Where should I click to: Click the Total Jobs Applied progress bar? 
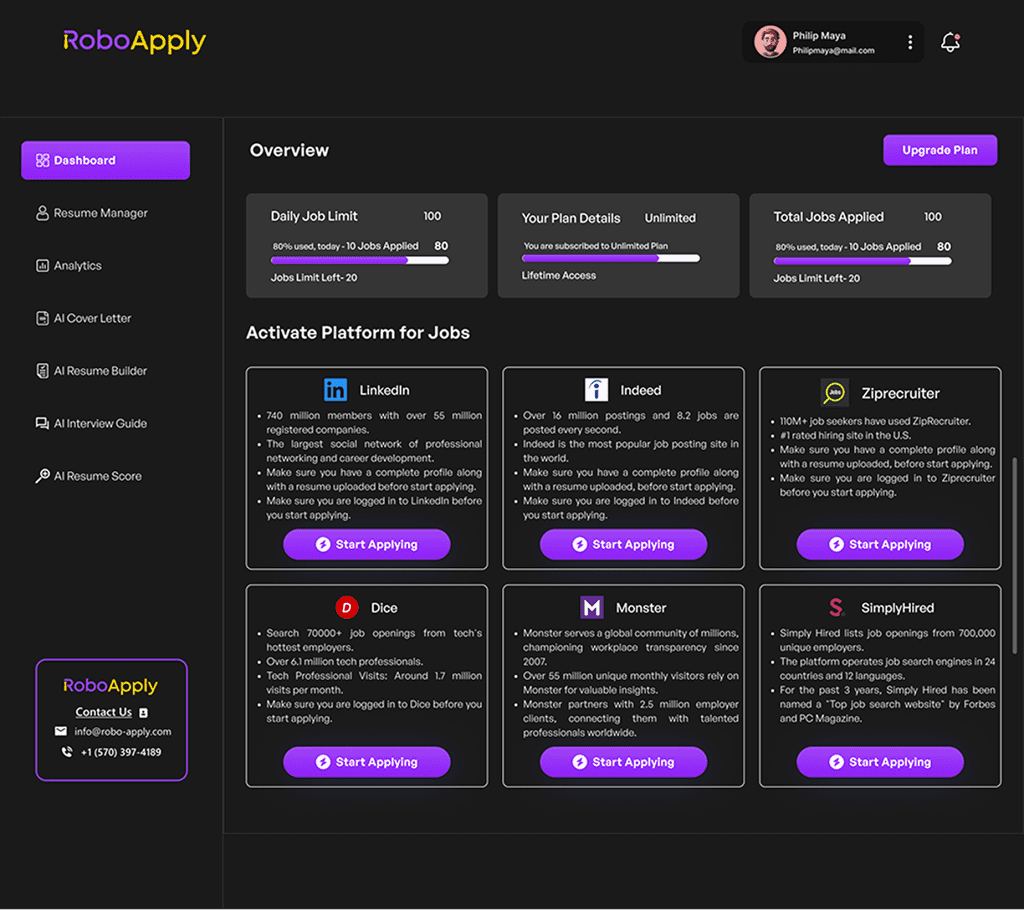point(862,261)
